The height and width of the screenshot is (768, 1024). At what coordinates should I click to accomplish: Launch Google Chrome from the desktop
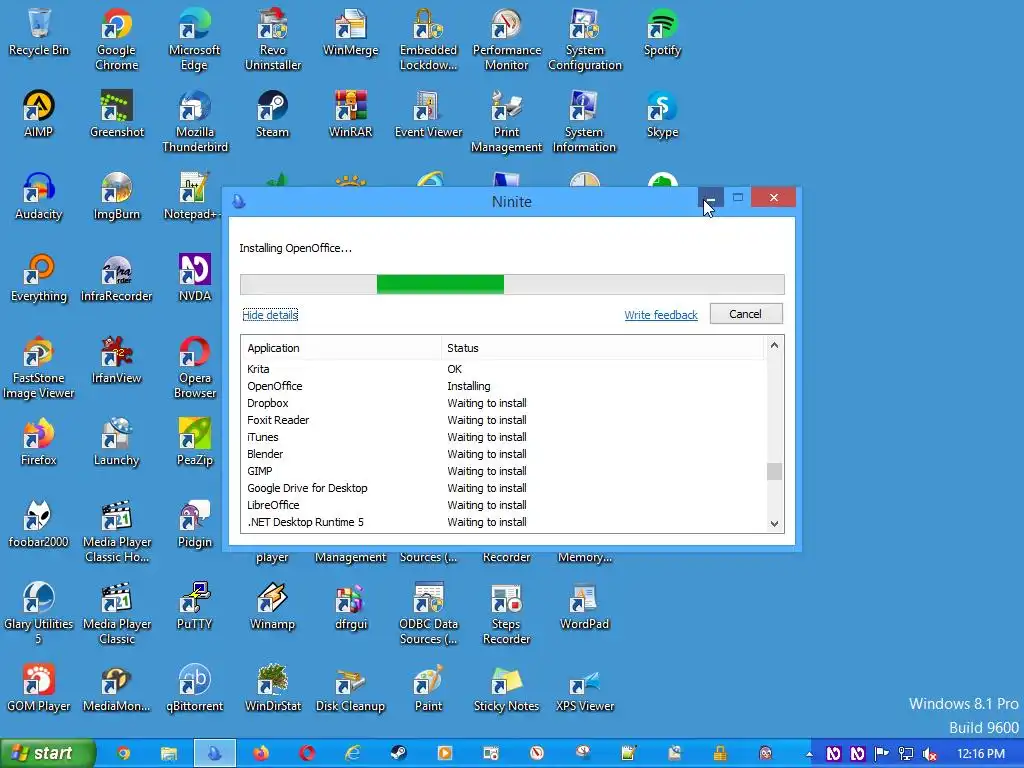(x=116, y=39)
